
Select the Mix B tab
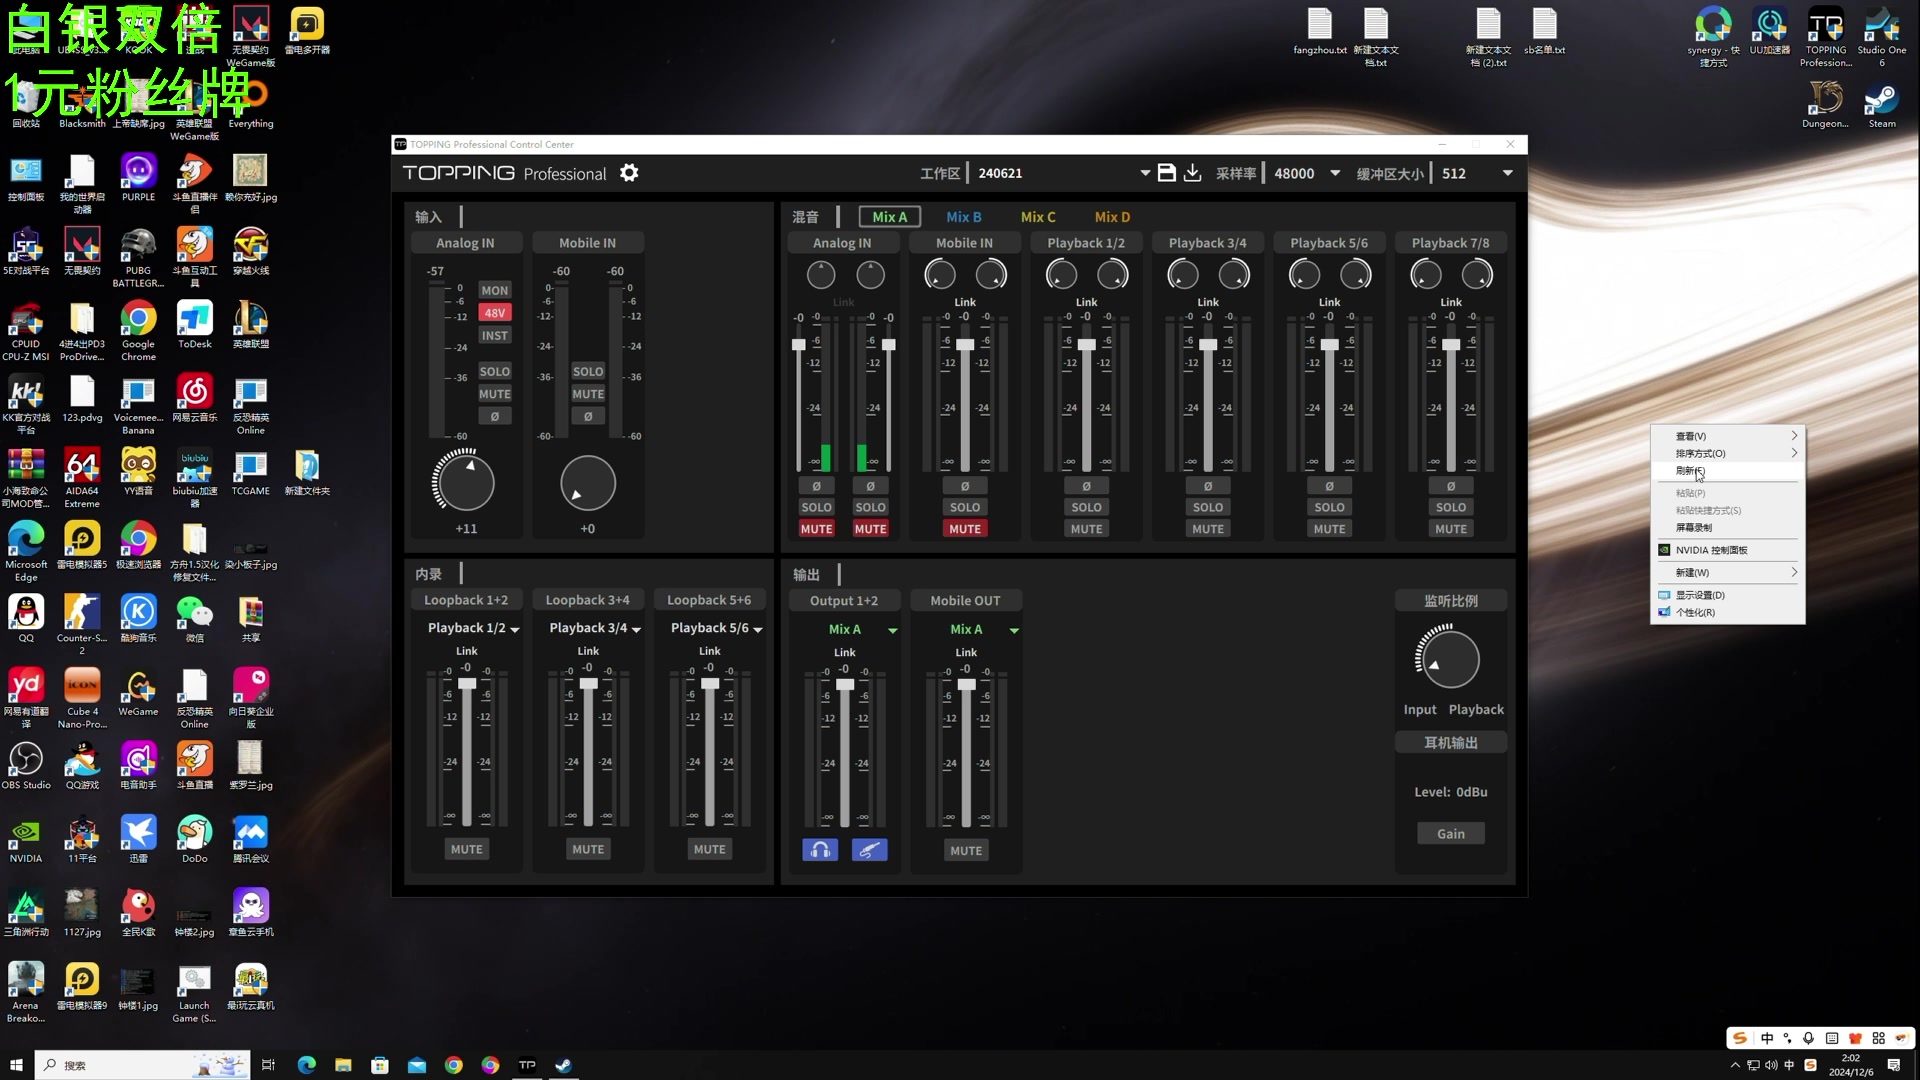point(964,216)
